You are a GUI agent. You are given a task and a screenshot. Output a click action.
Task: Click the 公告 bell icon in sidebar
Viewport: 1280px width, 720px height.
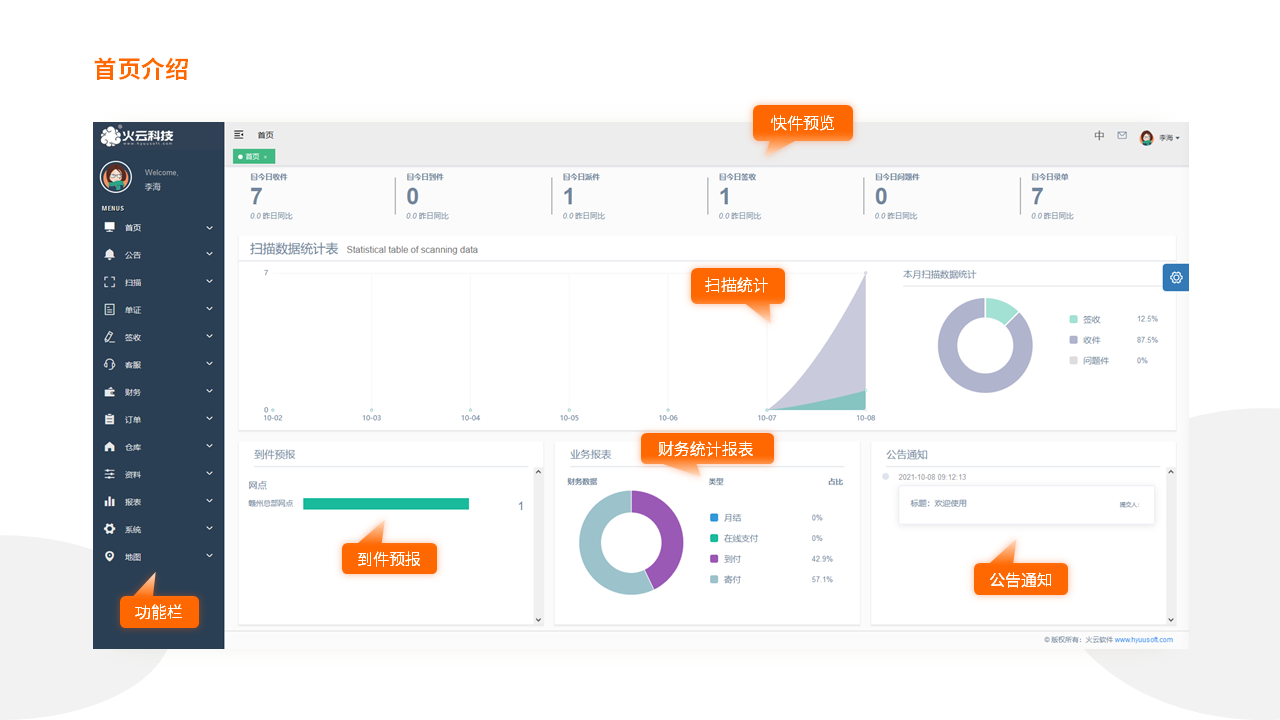tap(110, 255)
